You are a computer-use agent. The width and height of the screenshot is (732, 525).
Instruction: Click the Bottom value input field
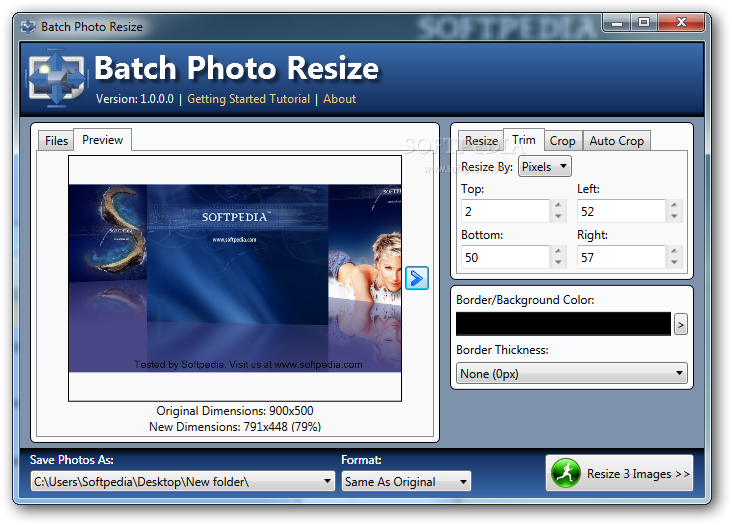[505, 257]
